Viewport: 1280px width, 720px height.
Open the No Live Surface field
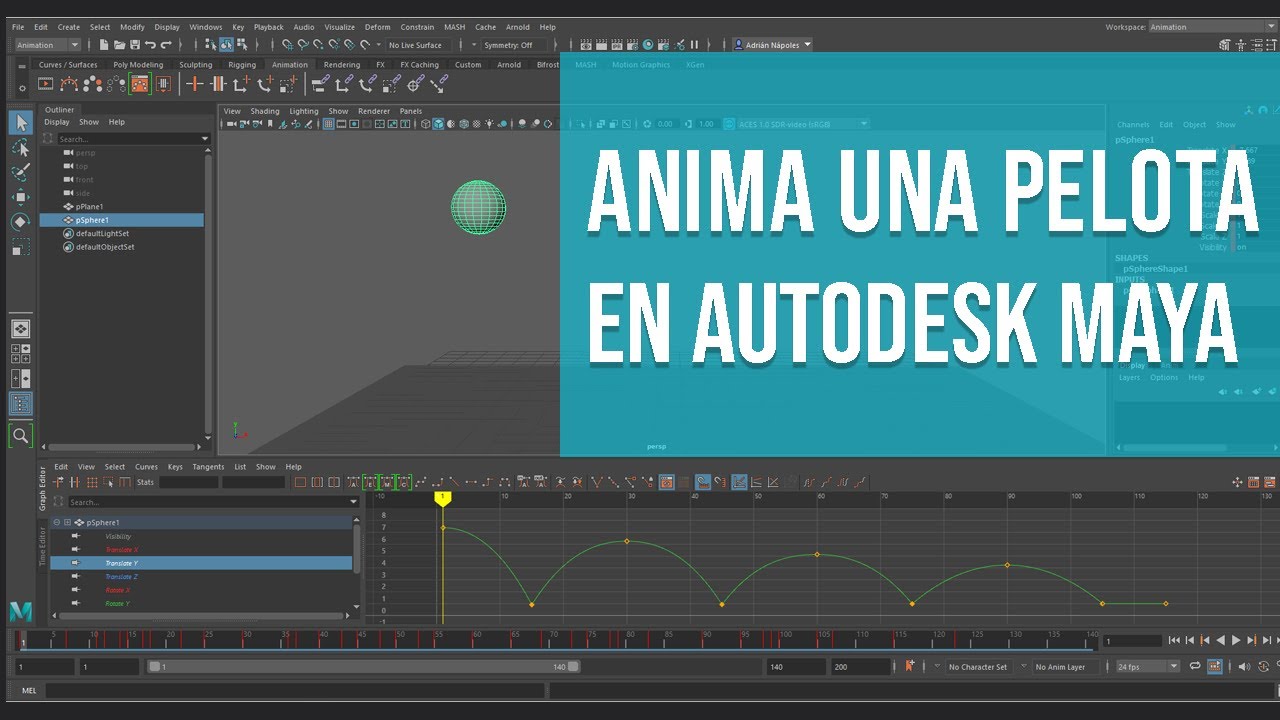[x=418, y=45]
